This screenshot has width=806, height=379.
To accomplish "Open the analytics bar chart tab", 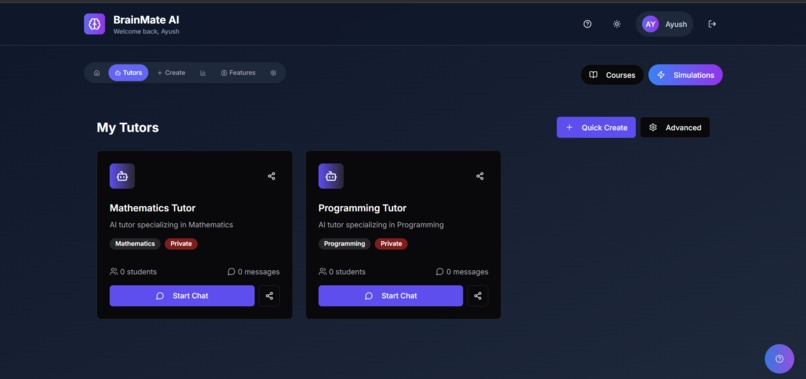I will click(203, 73).
